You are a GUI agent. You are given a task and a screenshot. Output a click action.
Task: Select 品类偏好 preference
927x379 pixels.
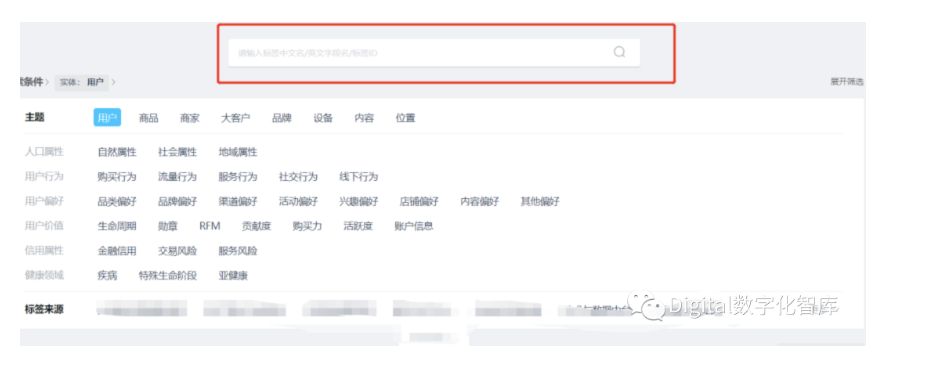click(117, 202)
